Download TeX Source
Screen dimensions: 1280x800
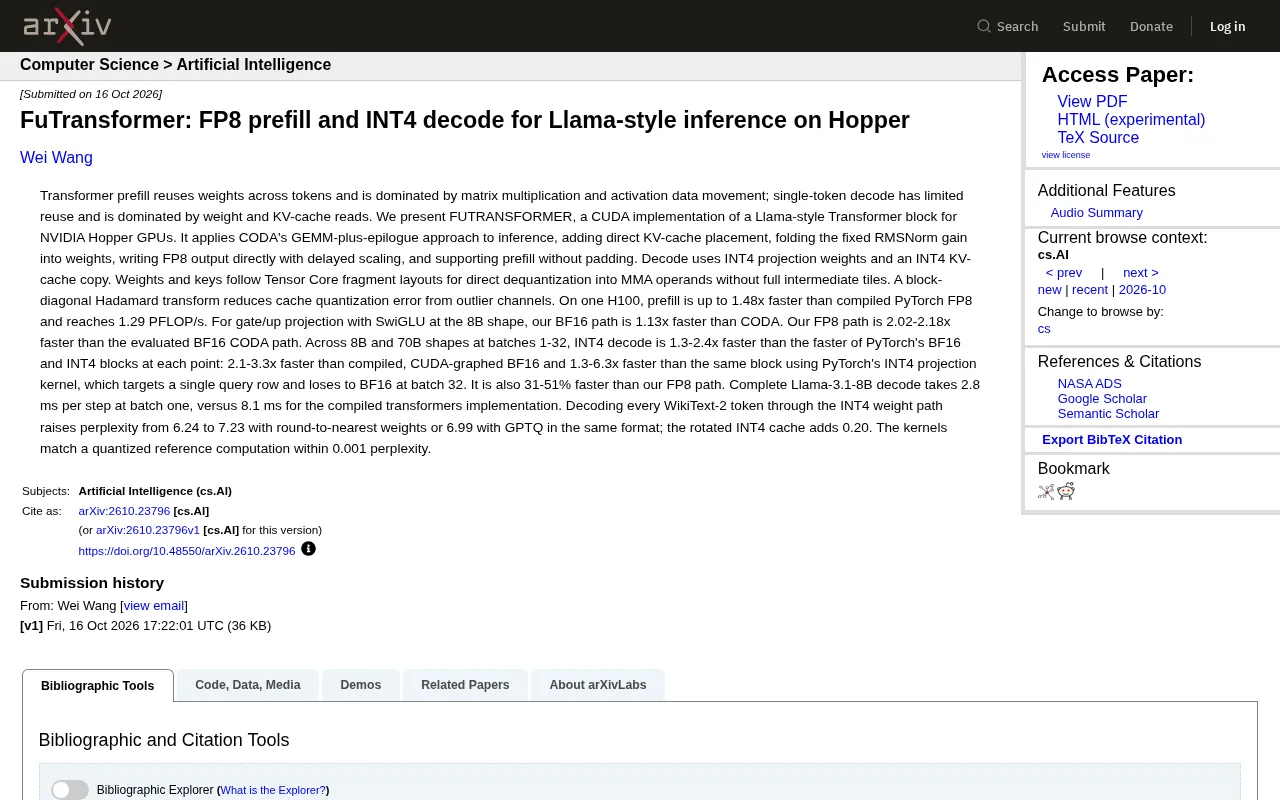[x=1098, y=138]
